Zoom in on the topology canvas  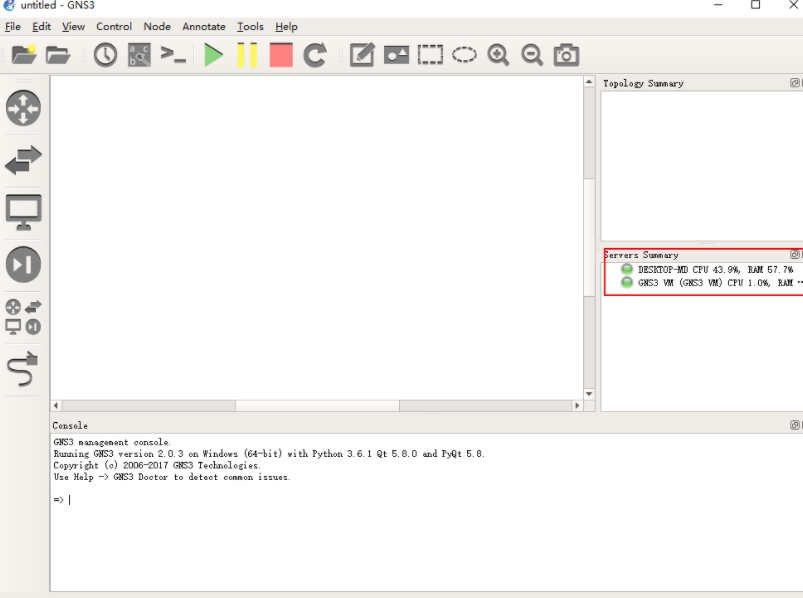(x=498, y=55)
